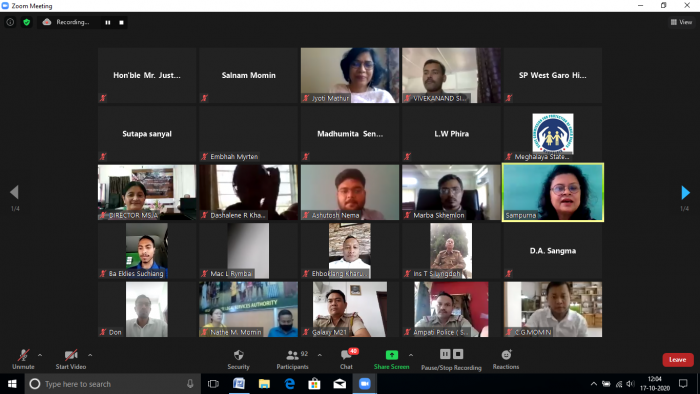
Task: Open the Reactions menu
Action: 506,359
